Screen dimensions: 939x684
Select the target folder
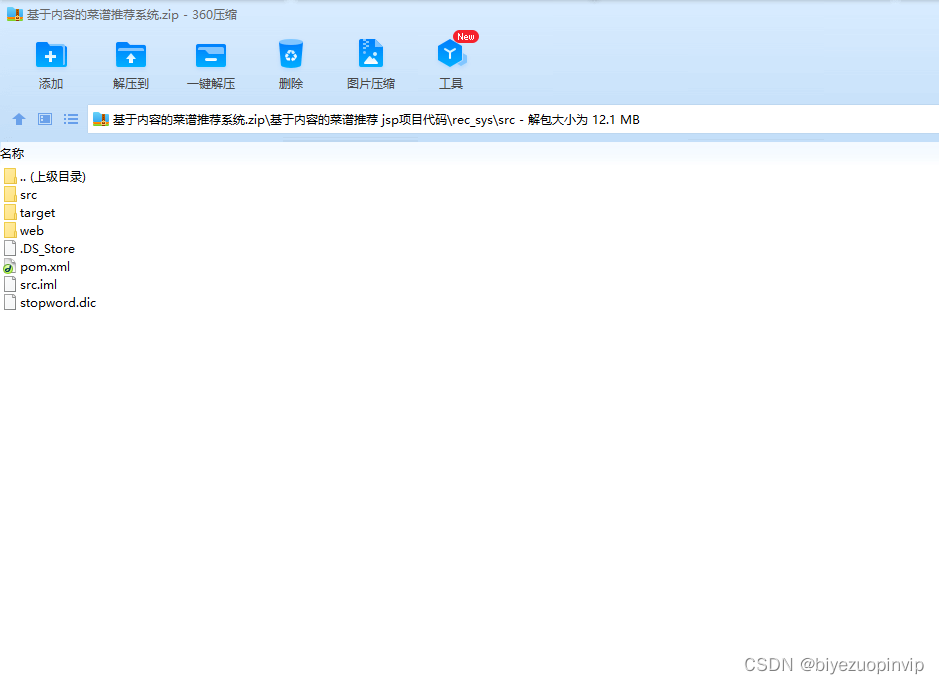[x=29, y=213]
